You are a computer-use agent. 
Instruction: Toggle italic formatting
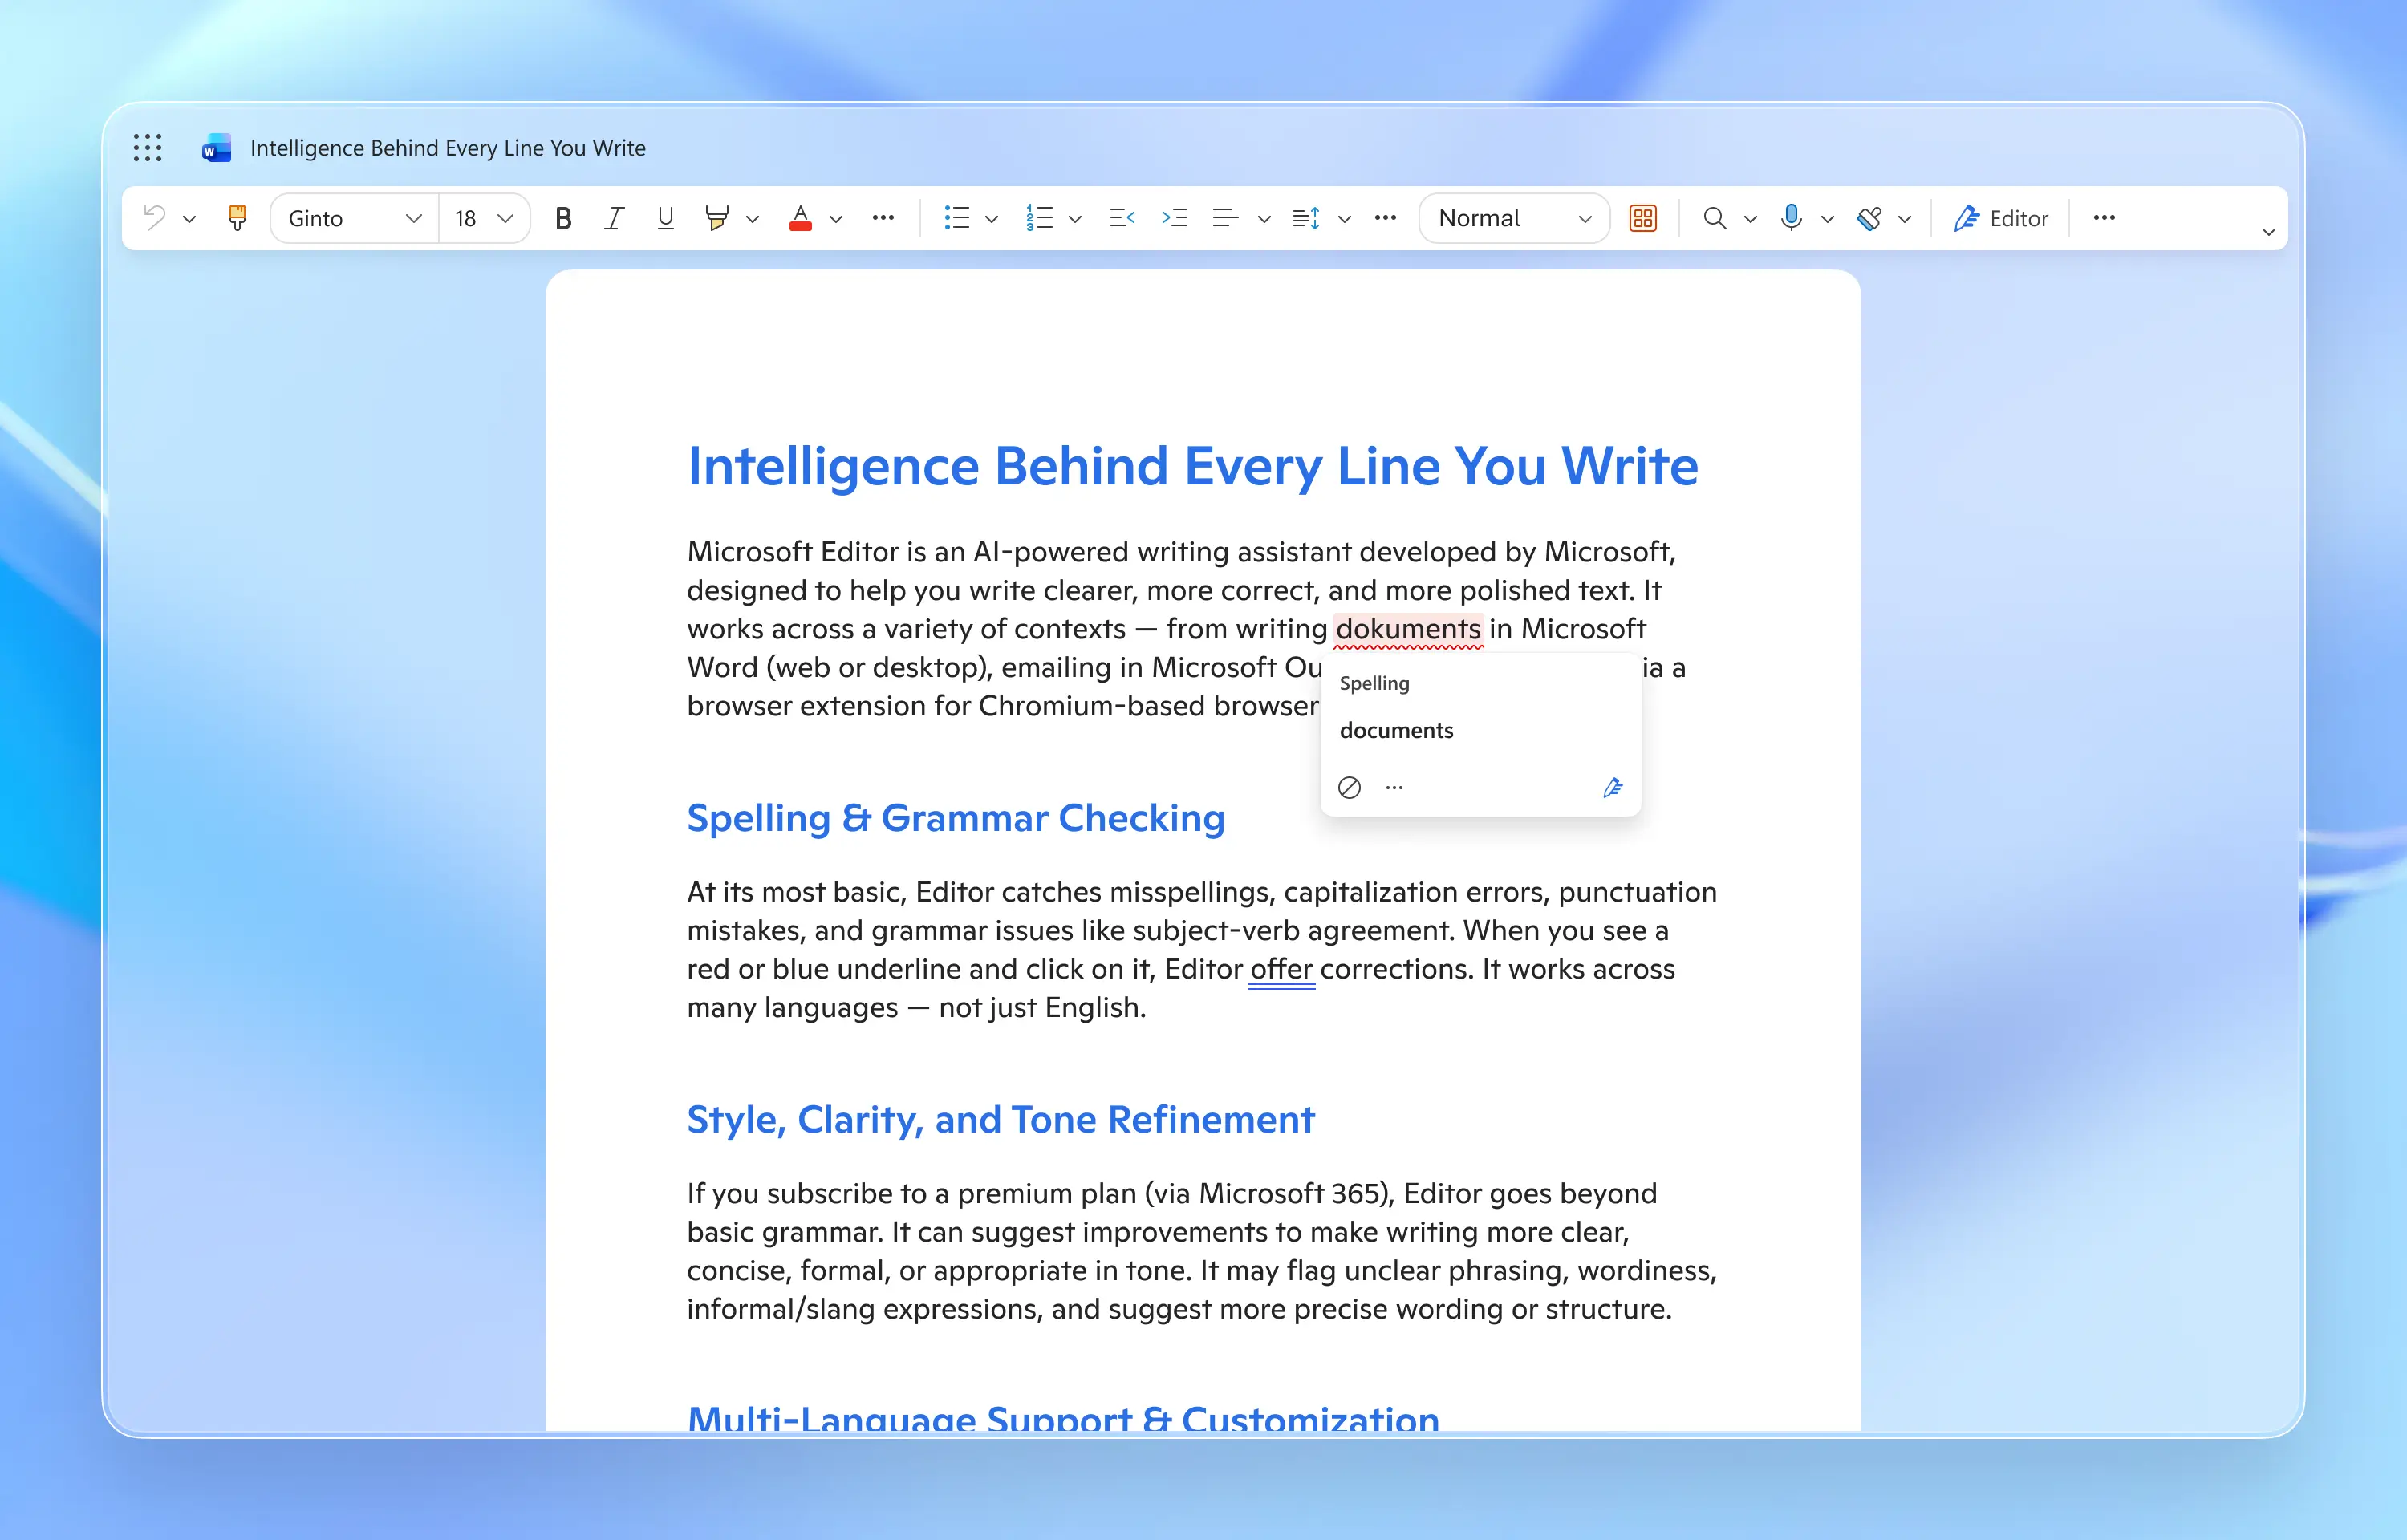(614, 218)
